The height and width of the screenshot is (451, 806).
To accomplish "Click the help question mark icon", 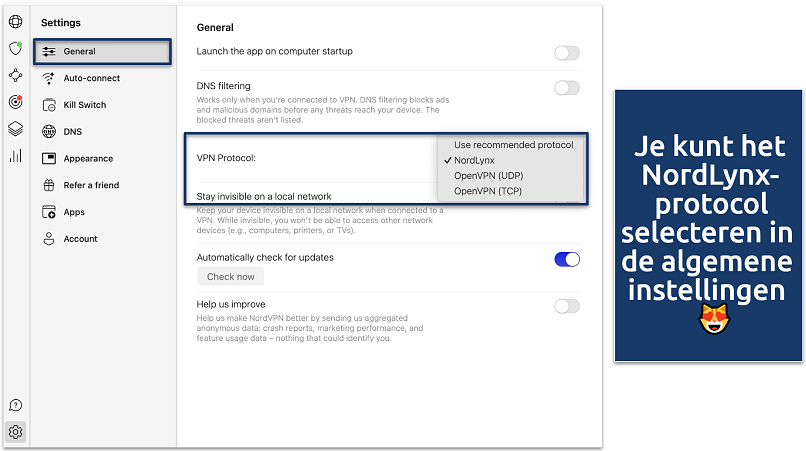I will (x=15, y=405).
